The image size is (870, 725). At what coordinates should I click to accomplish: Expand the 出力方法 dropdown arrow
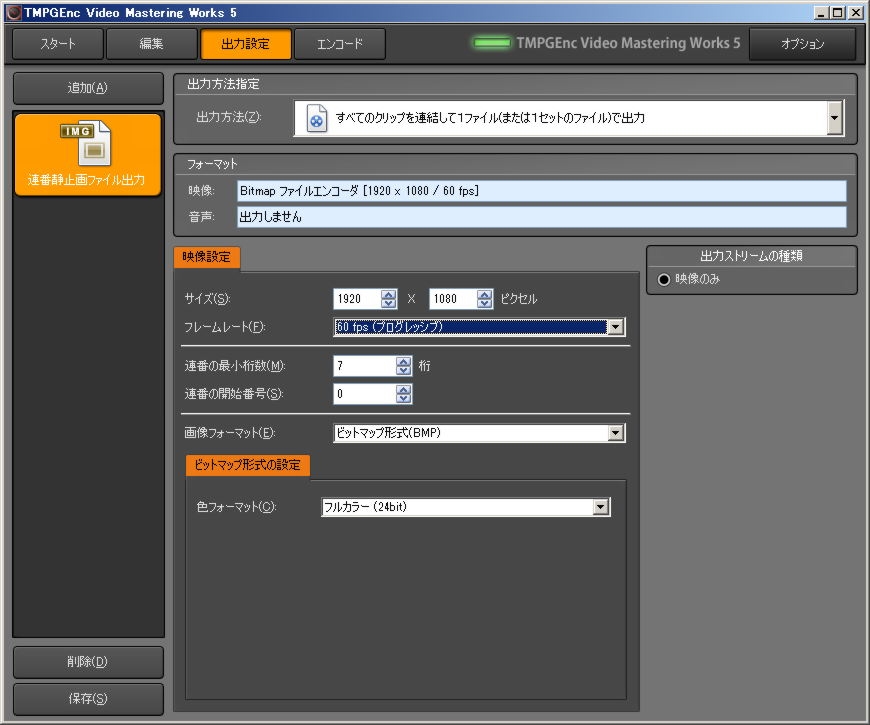tap(834, 118)
